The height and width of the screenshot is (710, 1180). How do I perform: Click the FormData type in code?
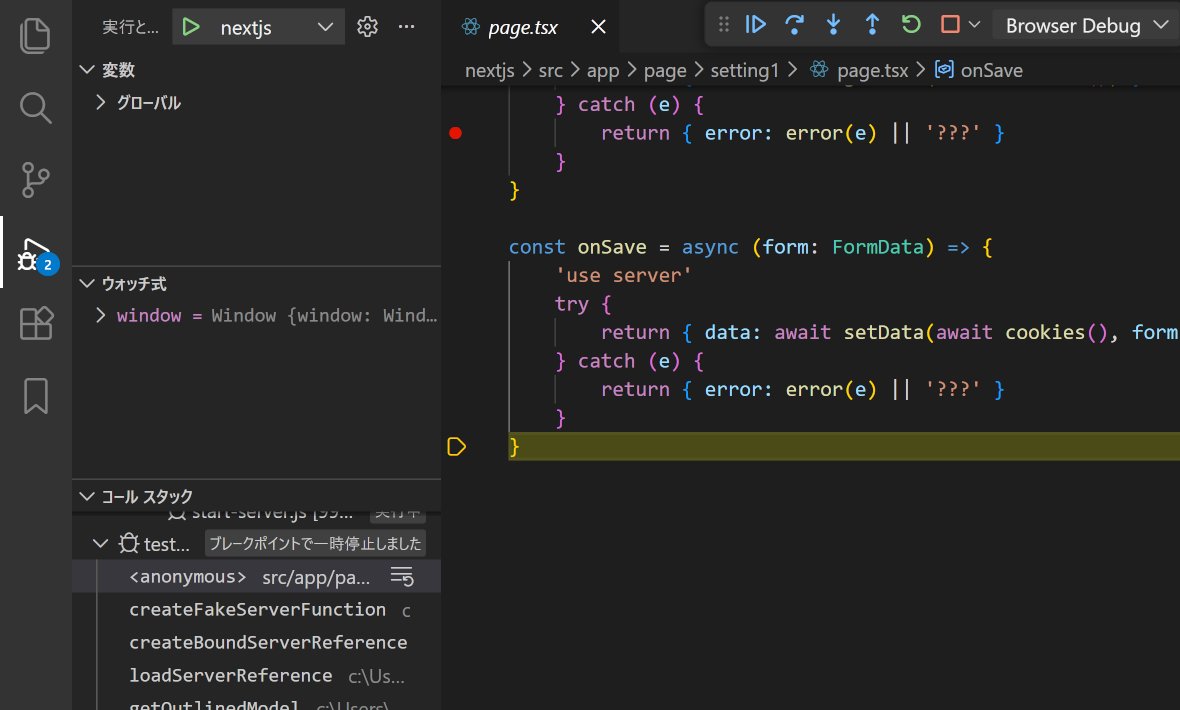[x=877, y=247]
